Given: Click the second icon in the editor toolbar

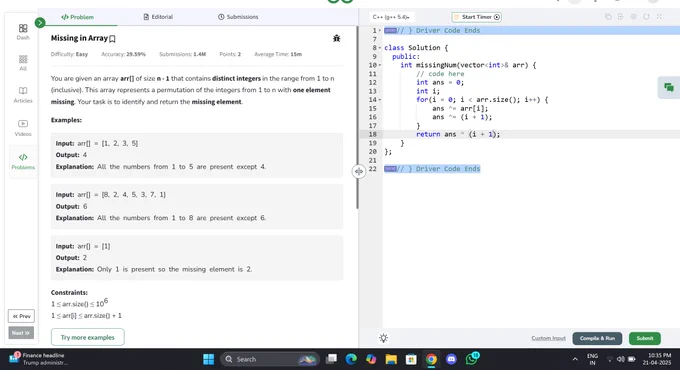Looking at the screenshot, I should 621,16.
